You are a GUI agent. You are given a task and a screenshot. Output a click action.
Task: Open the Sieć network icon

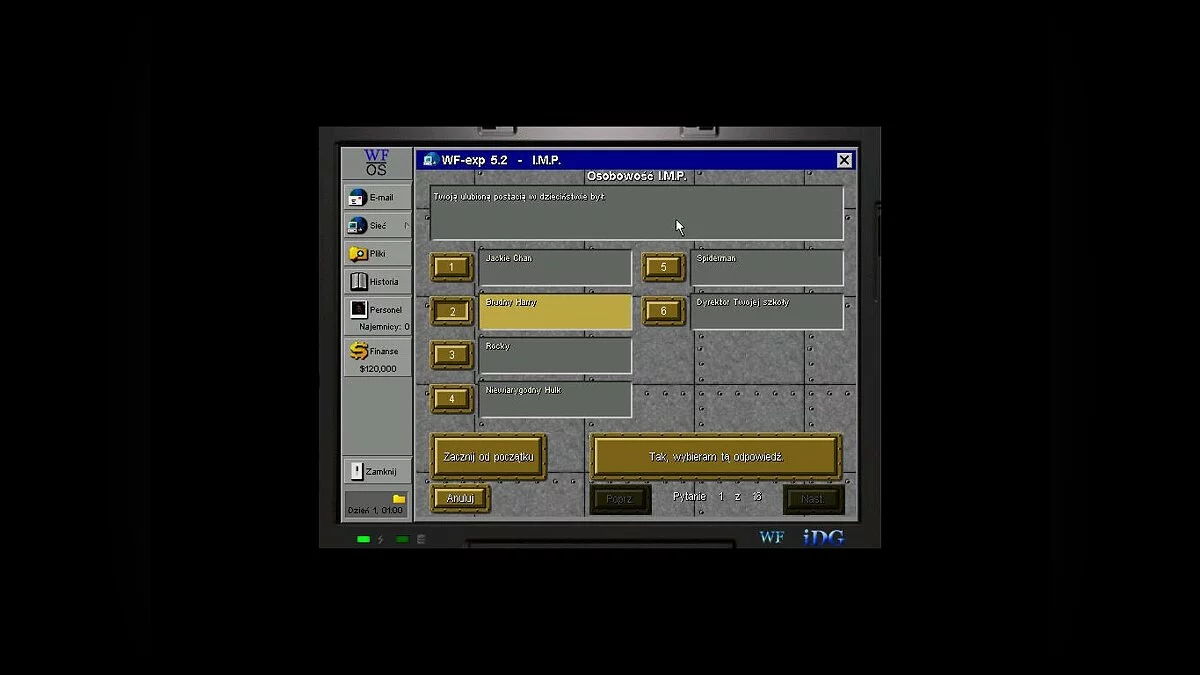357,226
